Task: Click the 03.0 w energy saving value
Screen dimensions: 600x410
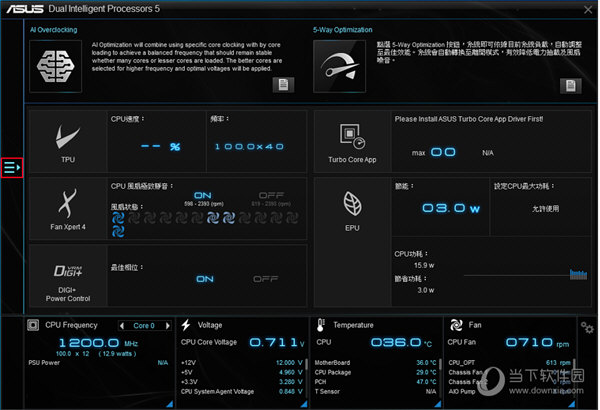Action: (451, 208)
